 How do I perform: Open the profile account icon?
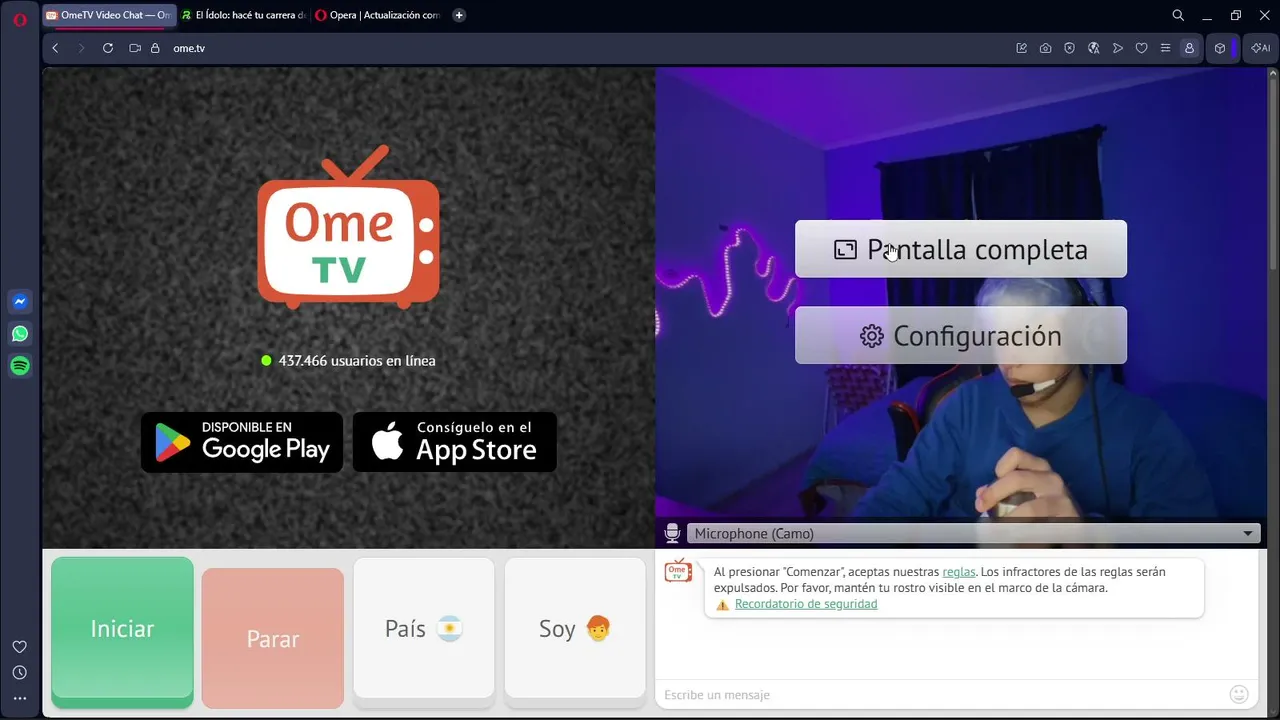coord(1189,48)
